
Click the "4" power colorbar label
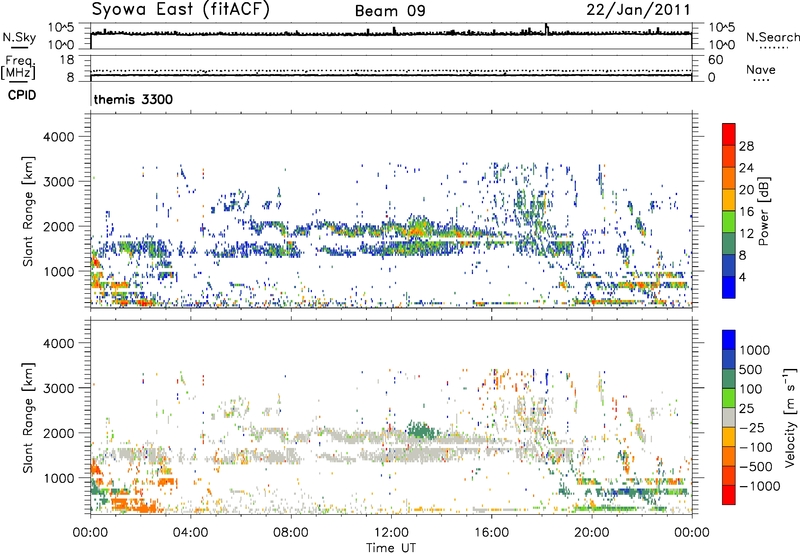pos(742,277)
